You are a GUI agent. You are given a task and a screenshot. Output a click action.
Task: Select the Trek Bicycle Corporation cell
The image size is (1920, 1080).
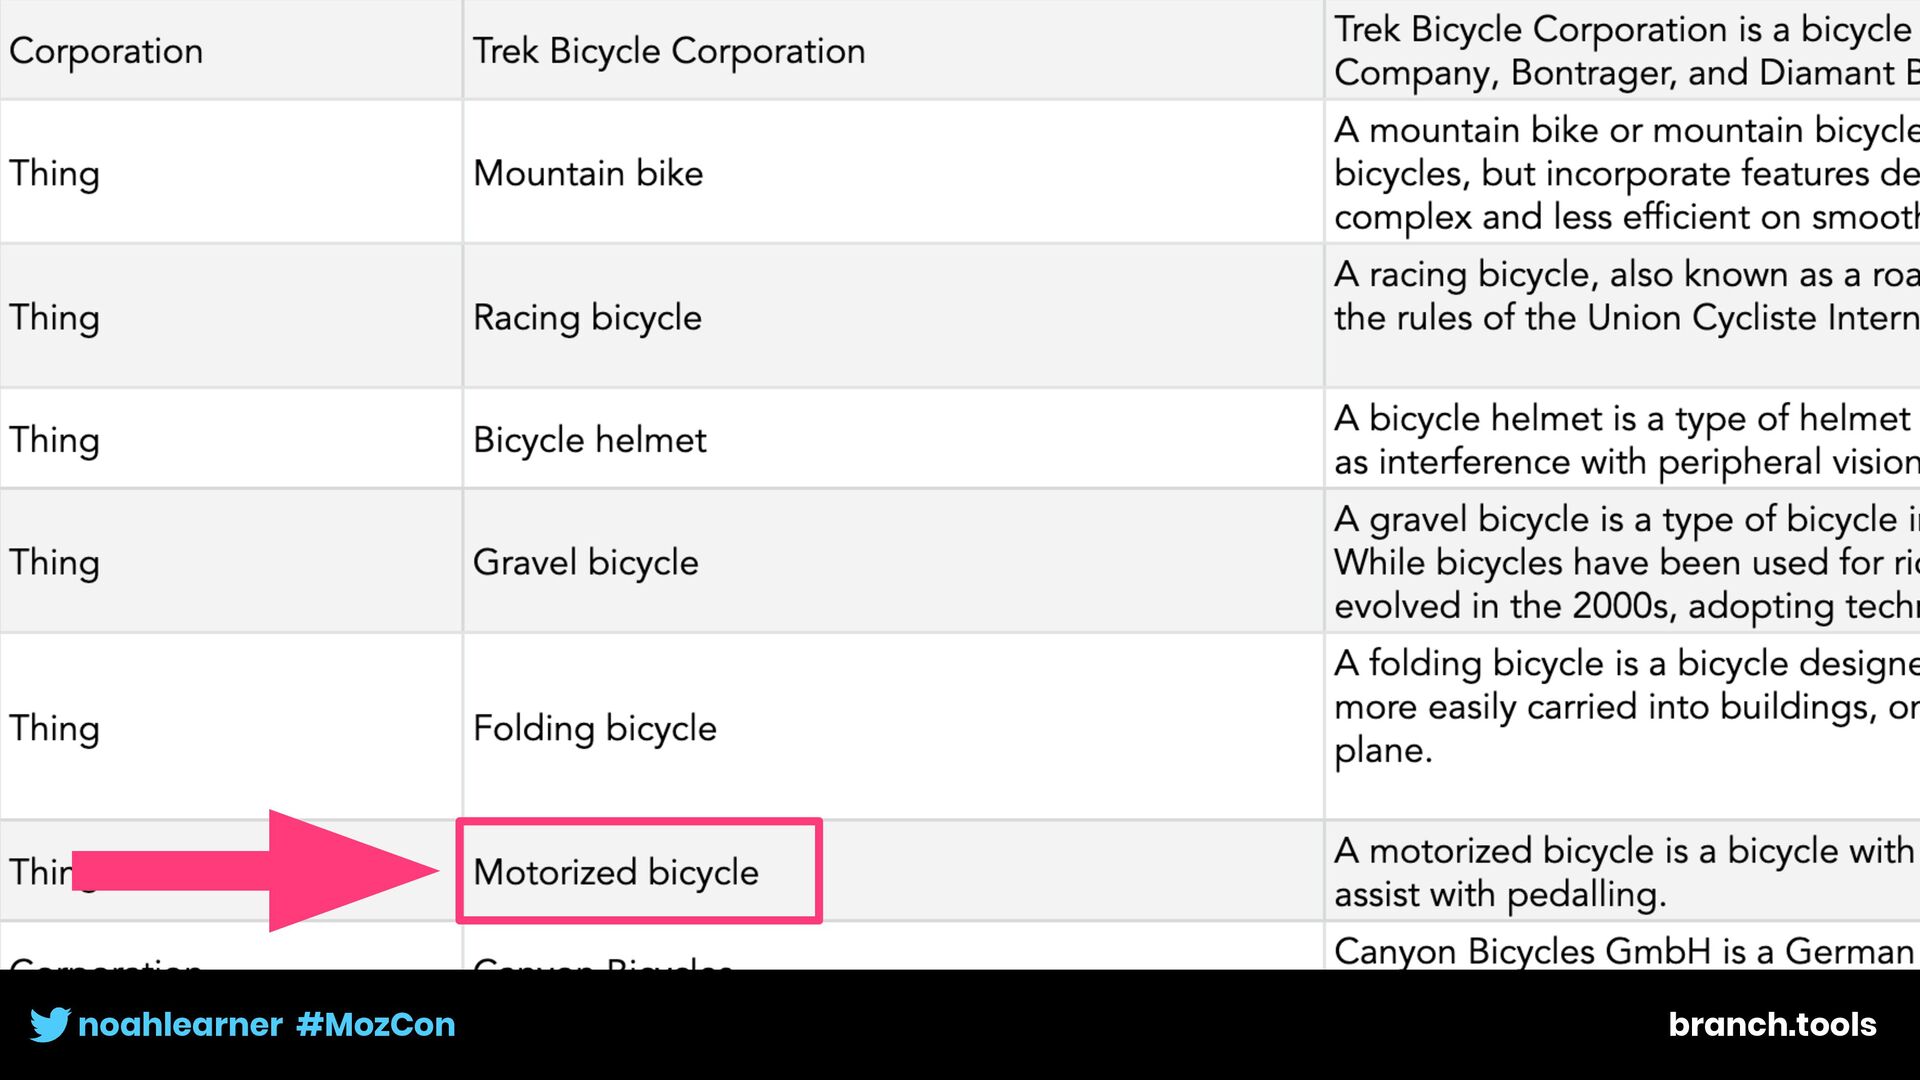[x=893, y=50]
